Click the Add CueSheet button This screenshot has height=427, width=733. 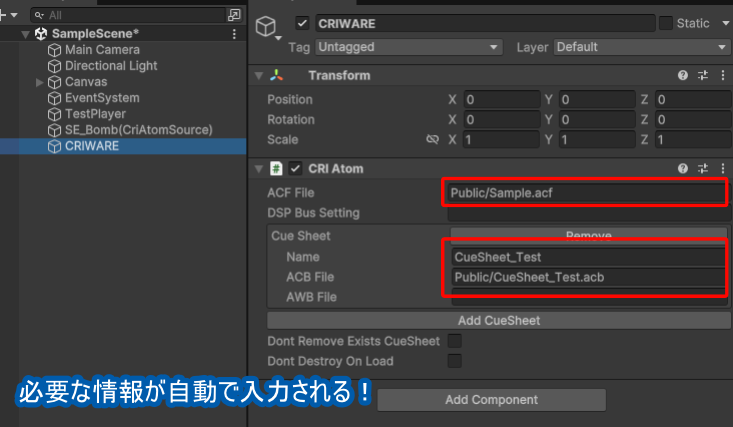(x=499, y=320)
